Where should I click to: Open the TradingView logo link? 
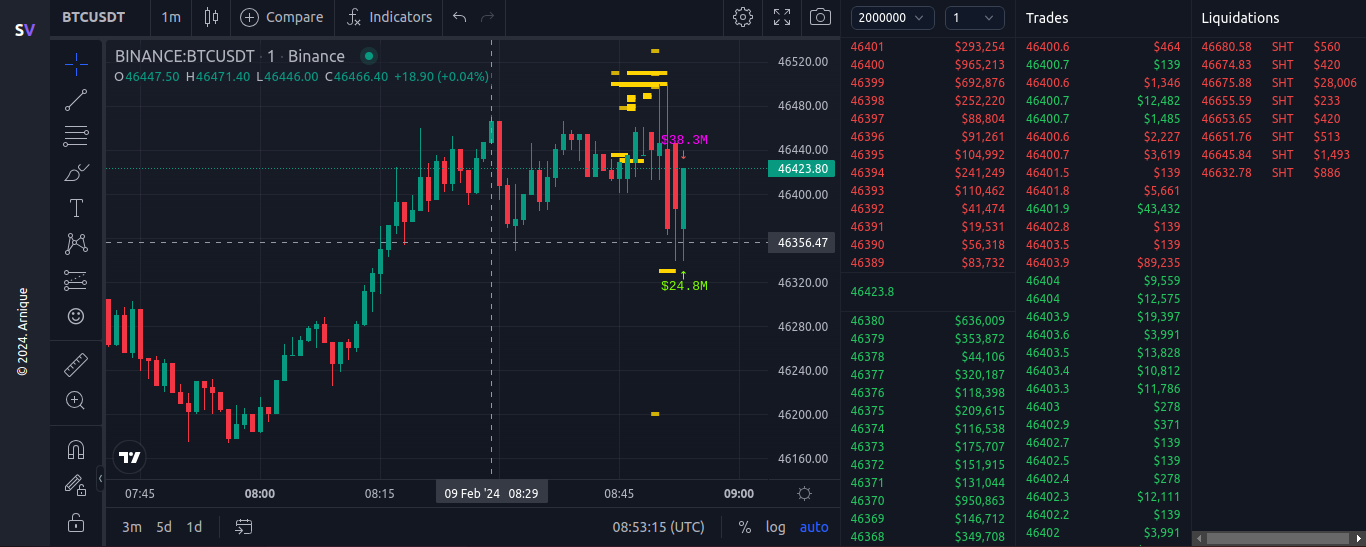129,457
